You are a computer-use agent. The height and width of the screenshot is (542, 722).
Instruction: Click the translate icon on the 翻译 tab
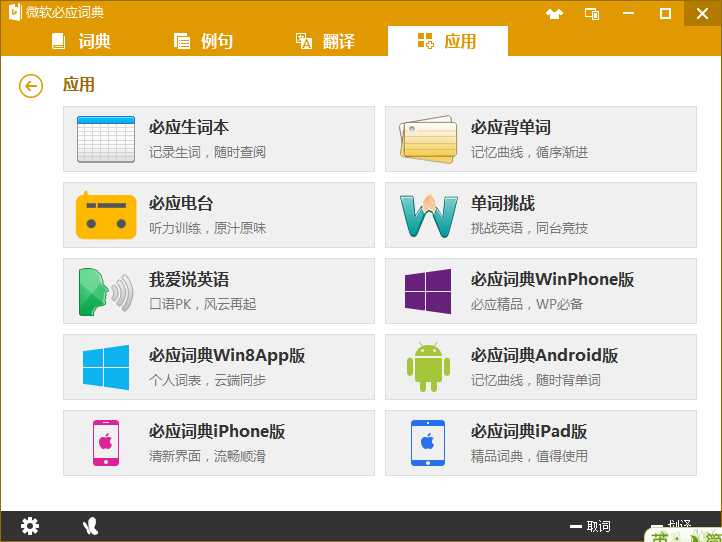coord(303,41)
